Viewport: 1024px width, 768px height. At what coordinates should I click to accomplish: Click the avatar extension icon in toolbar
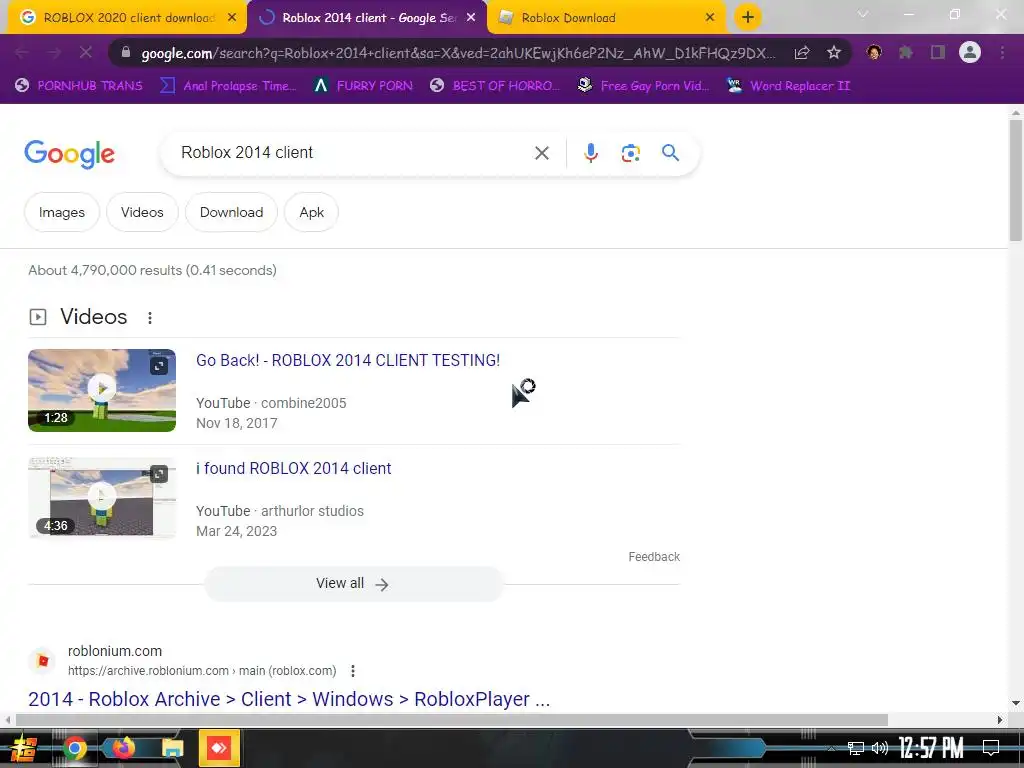tap(874, 52)
